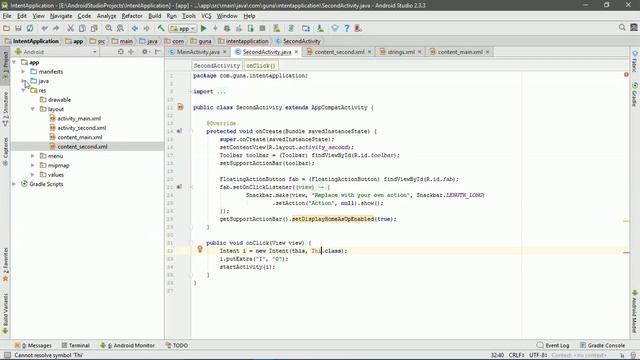The width and height of the screenshot is (640, 360).
Task: Open the File menu
Action: coord(7,16)
